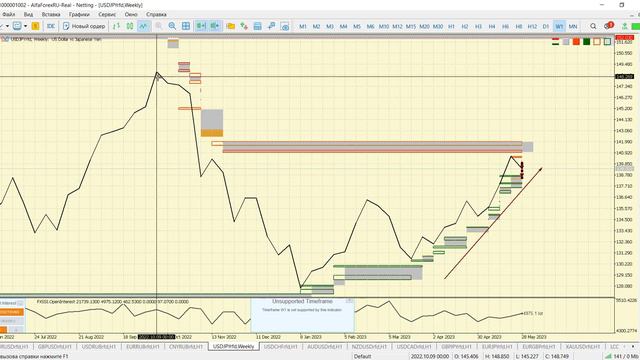Toggle chart shift icon
Image resolution: width=640 pixels, height=360 pixels.
[215, 26]
